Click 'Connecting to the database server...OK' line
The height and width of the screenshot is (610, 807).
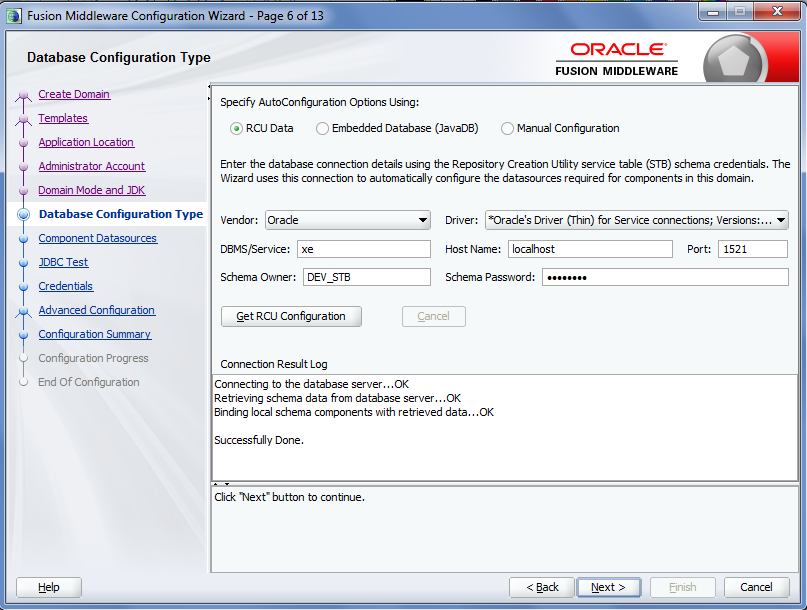click(311, 384)
